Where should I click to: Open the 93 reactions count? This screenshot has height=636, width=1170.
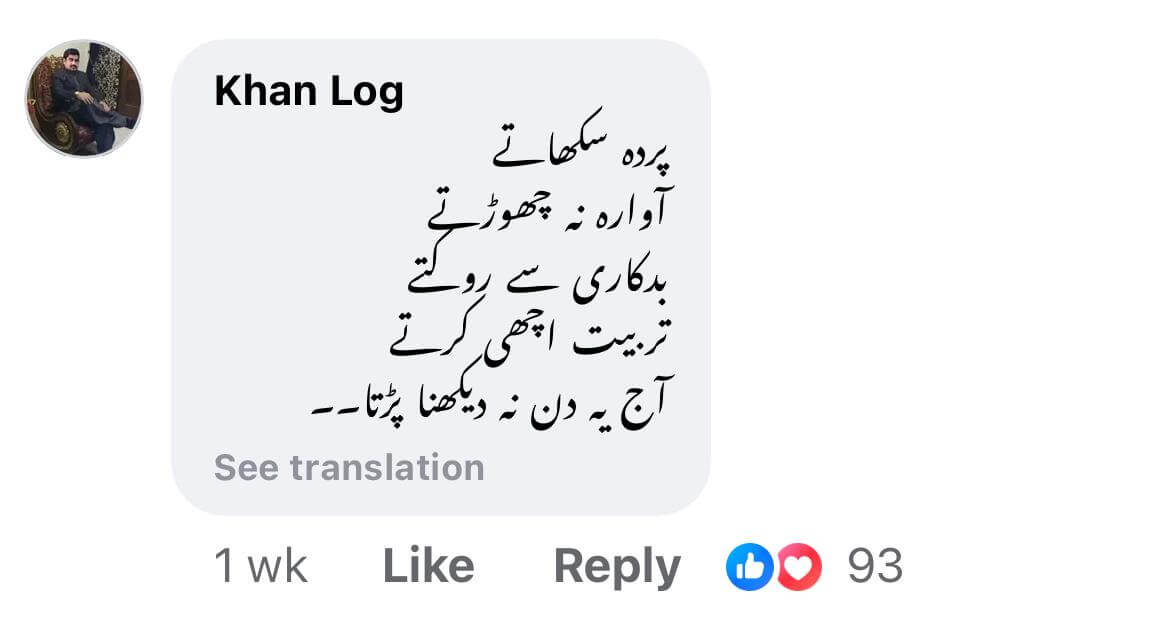875,566
